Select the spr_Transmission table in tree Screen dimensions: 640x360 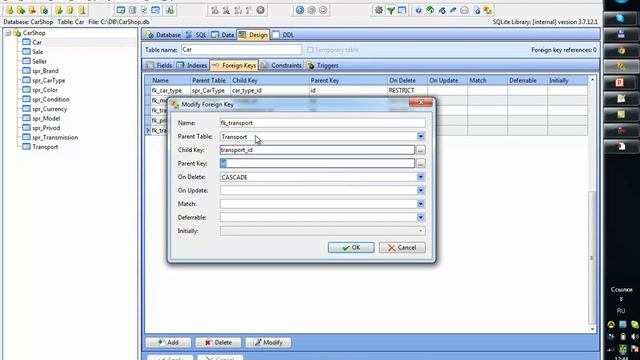pyautogui.click(x=55, y=138)
